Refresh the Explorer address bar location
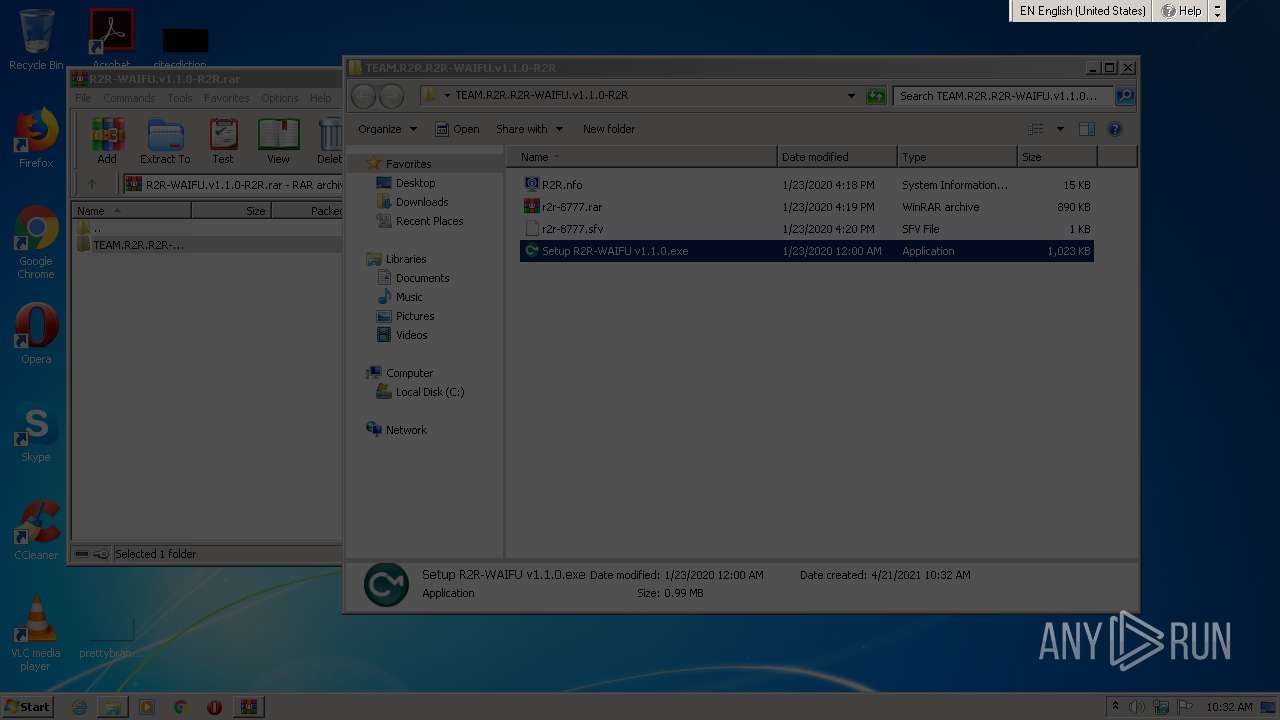 (x=876, y=96)
